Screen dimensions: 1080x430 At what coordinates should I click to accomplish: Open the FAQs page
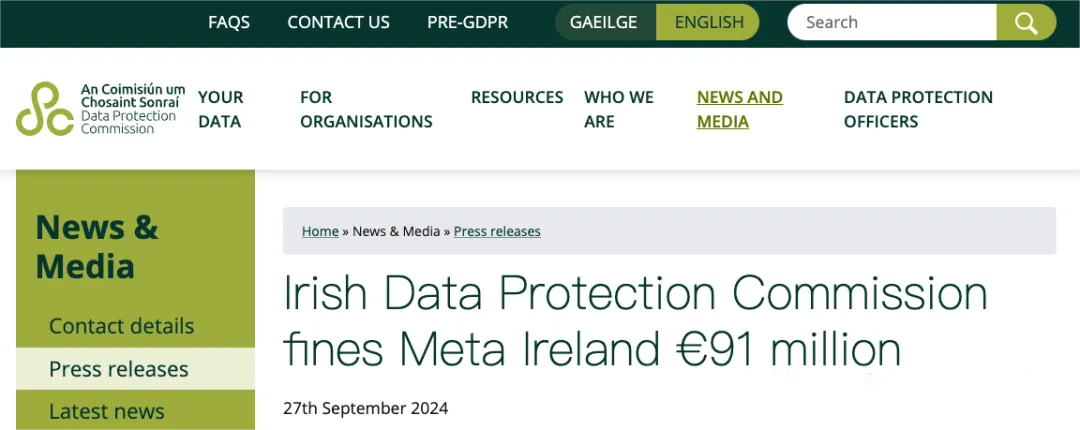pyautogui.click(x=229, y=22)
